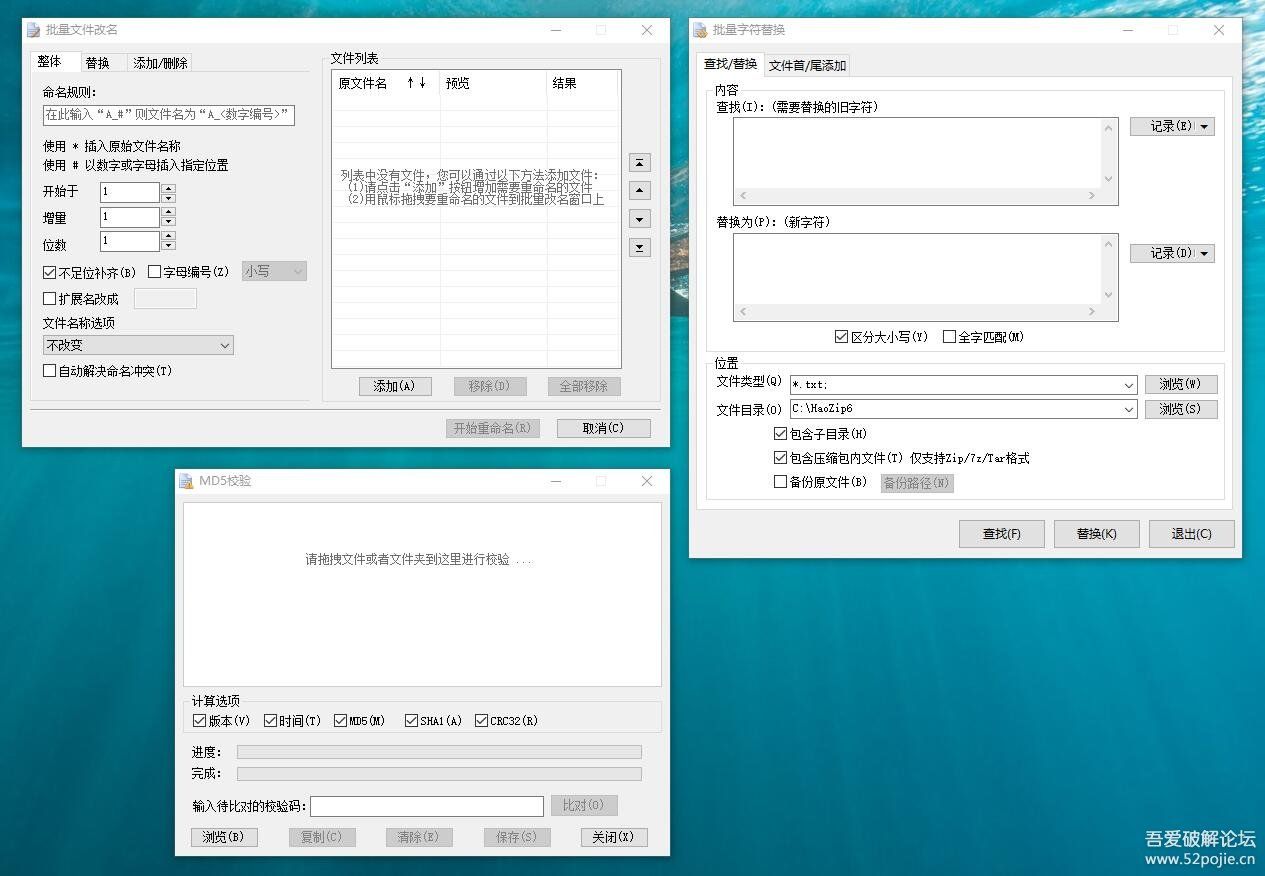Click the sort arrows in 原文件名 column header

[416, 83]
